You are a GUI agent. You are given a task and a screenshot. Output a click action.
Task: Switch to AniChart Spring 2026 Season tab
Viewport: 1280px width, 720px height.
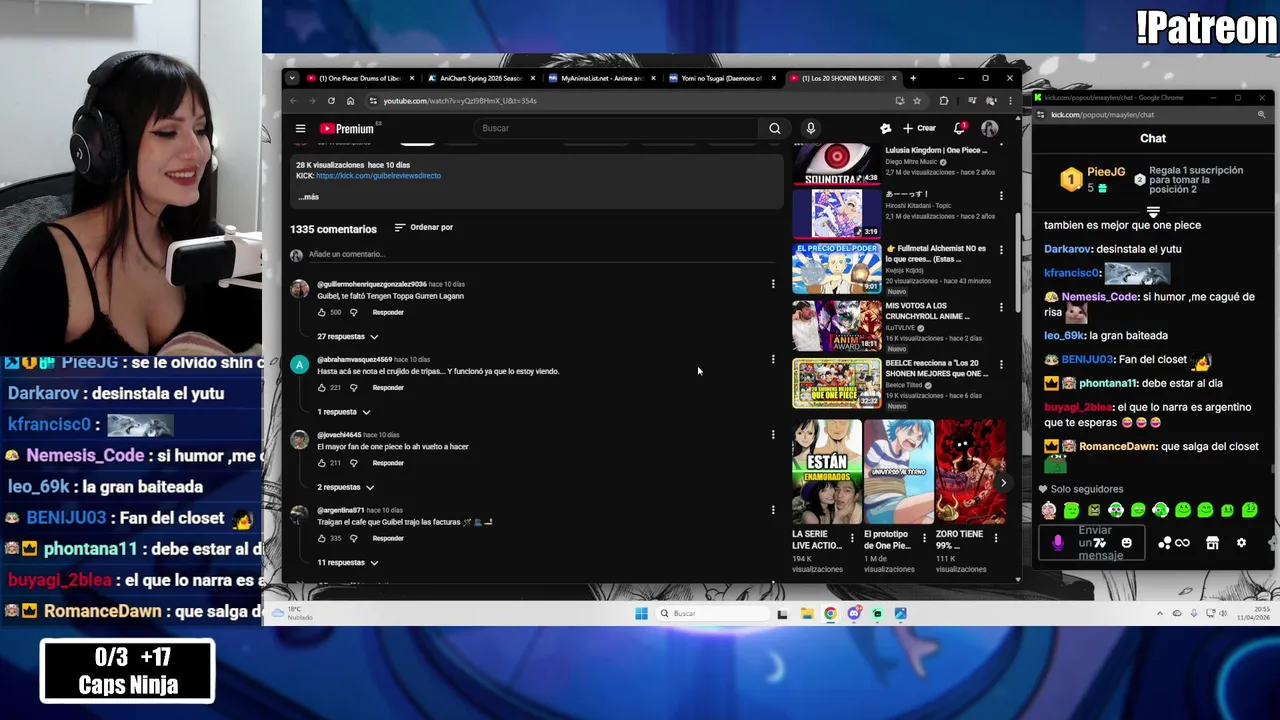[x=480, y=78]
